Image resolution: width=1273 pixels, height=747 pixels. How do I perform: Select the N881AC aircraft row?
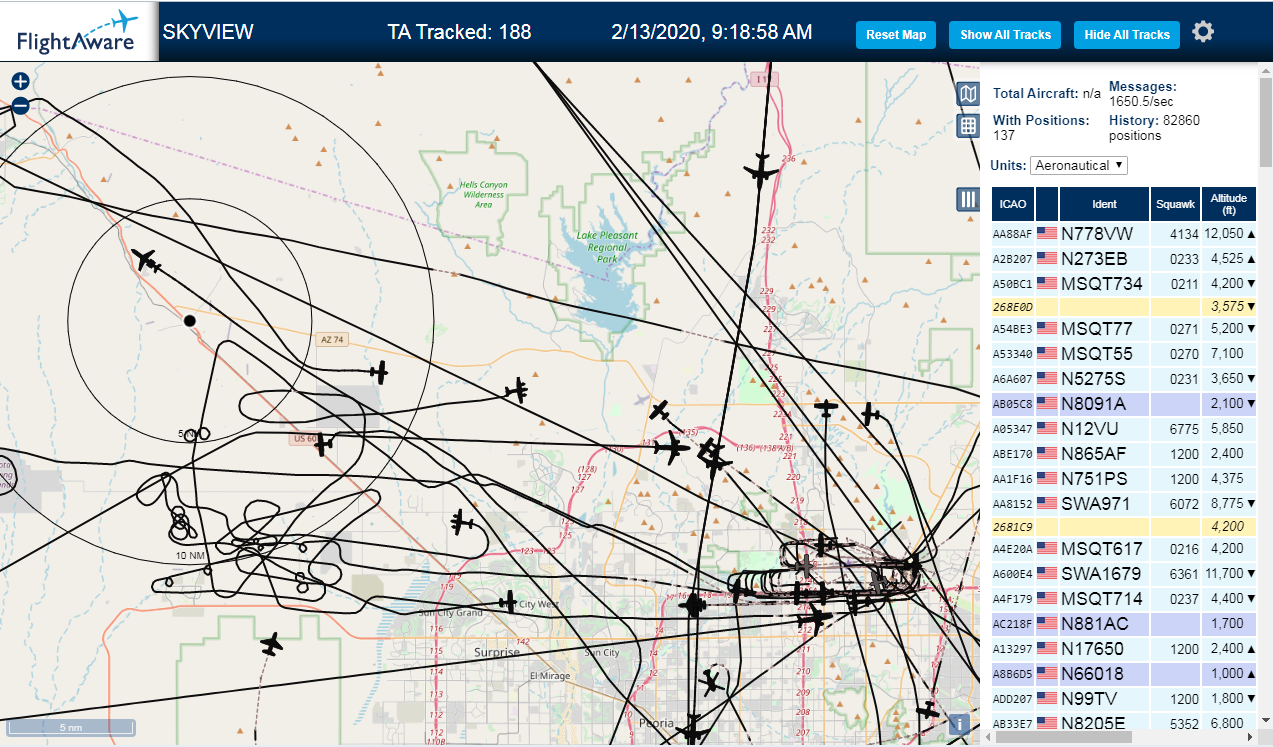pos(1124,623)
